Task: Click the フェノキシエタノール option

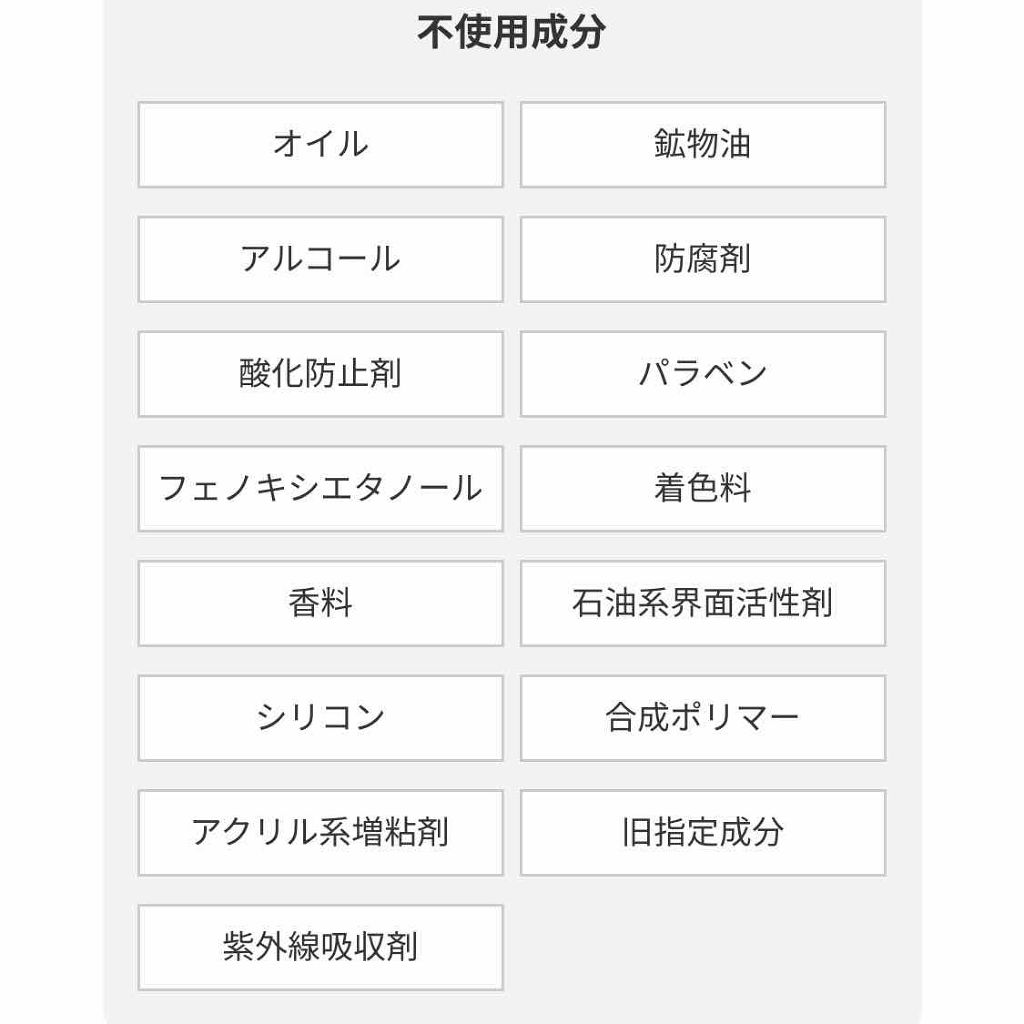Action: (x=320, y=489)
